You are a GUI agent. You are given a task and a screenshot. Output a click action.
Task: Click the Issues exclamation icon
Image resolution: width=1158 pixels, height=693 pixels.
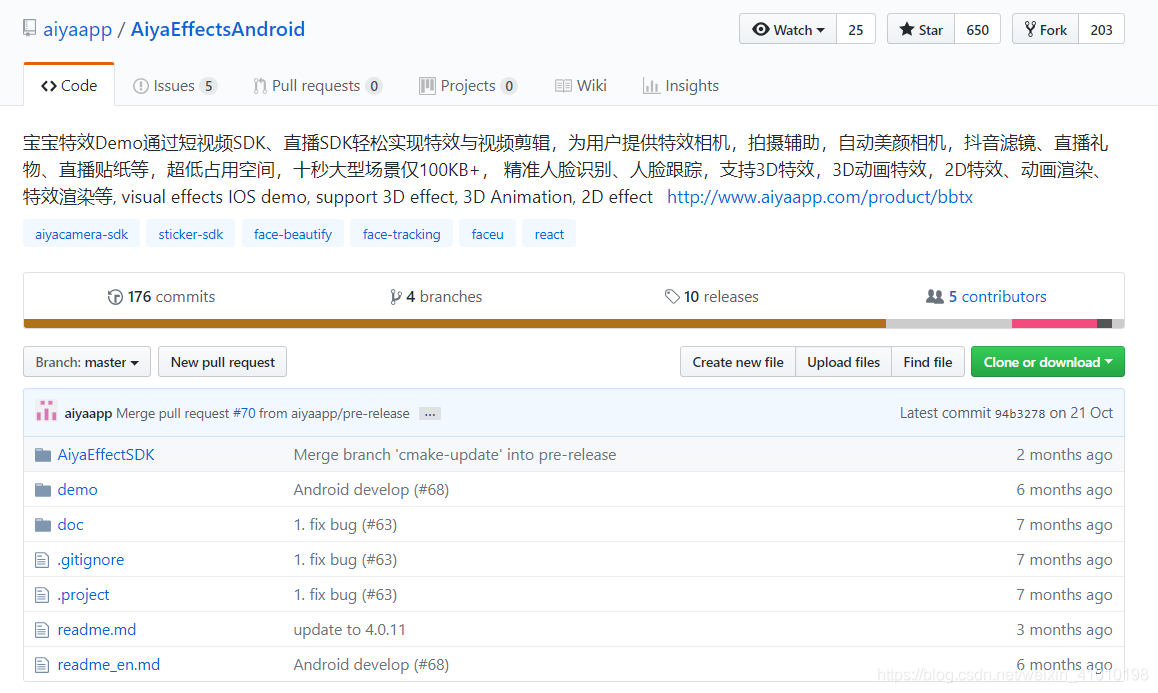140,86
